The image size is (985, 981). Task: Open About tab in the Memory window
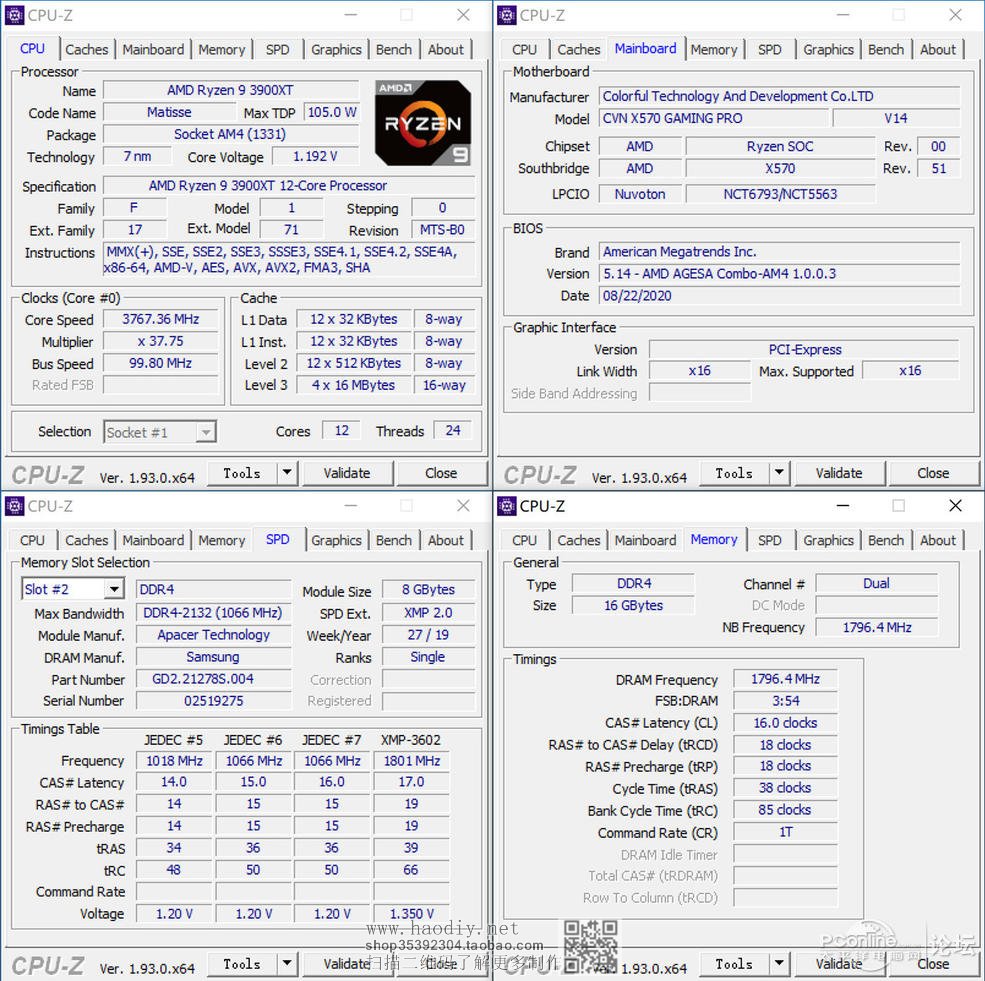937,540
